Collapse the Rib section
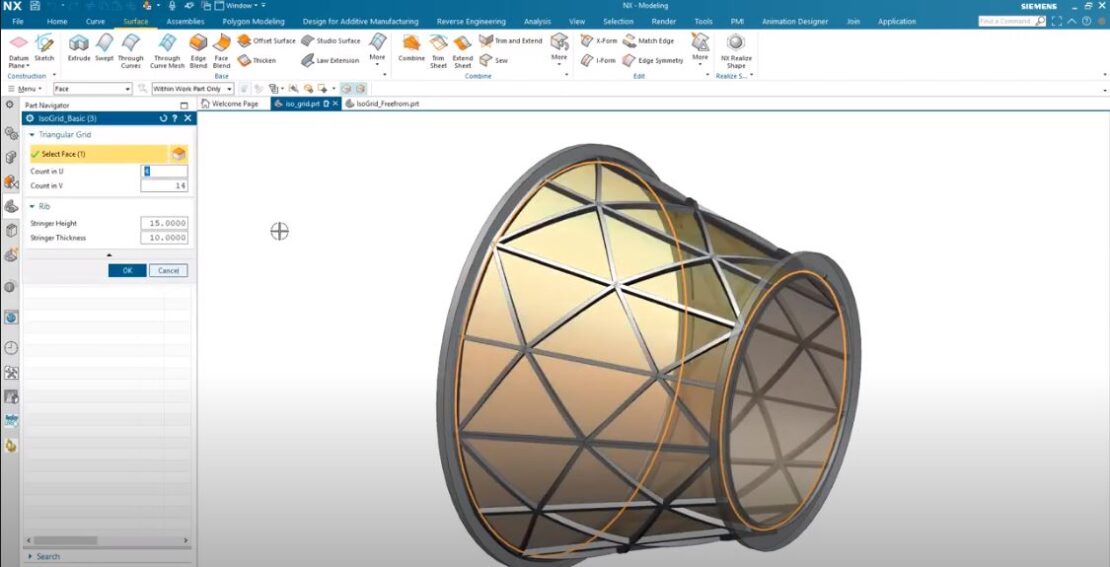This screenshot has height=567, width=1110. click(x=32, y=207)
